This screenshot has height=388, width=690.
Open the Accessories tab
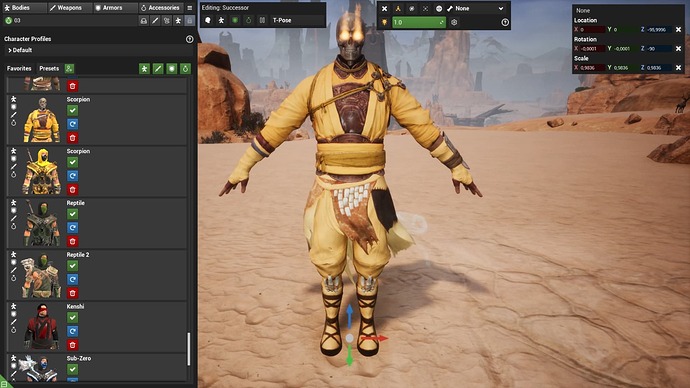161,8
